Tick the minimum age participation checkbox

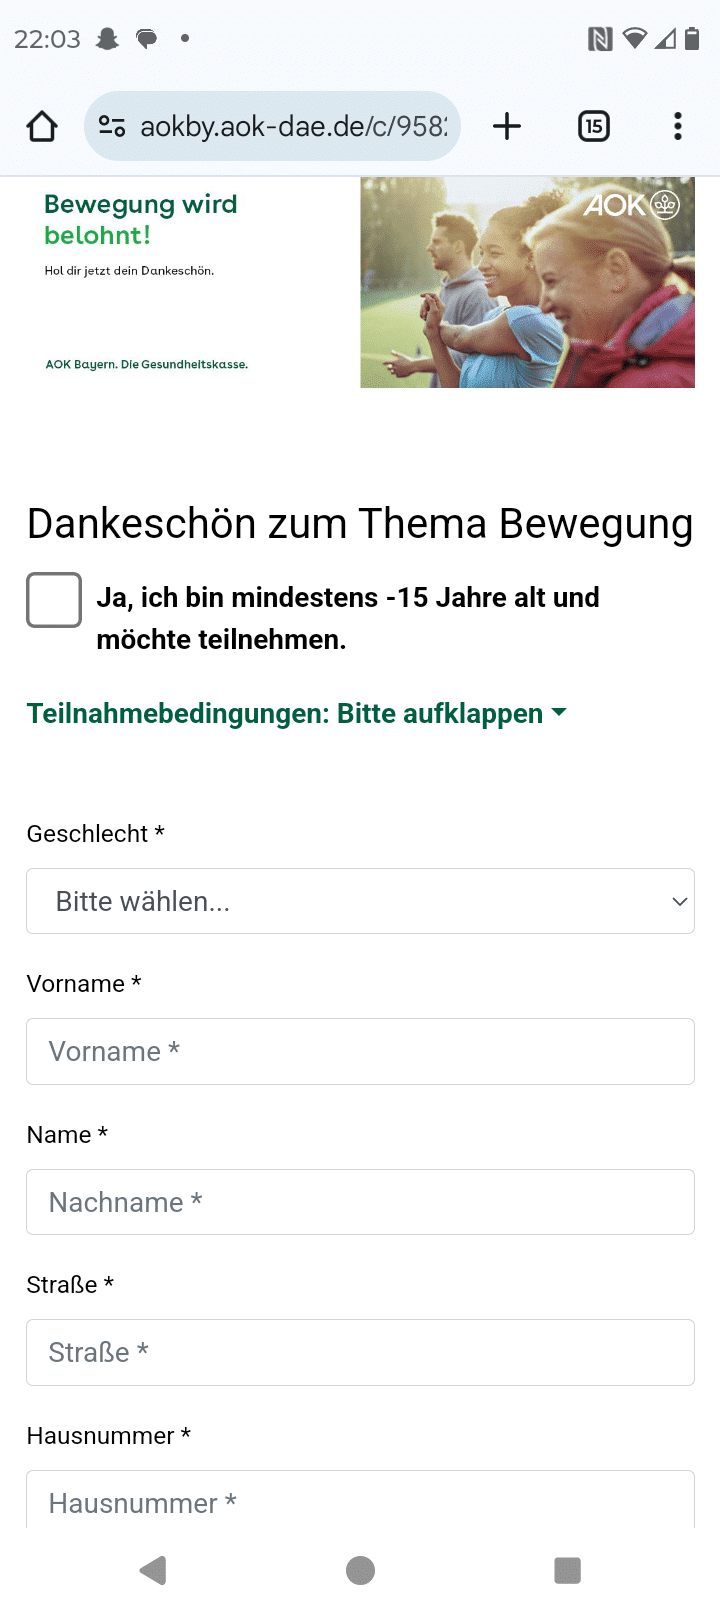click(x=54, y=600)
